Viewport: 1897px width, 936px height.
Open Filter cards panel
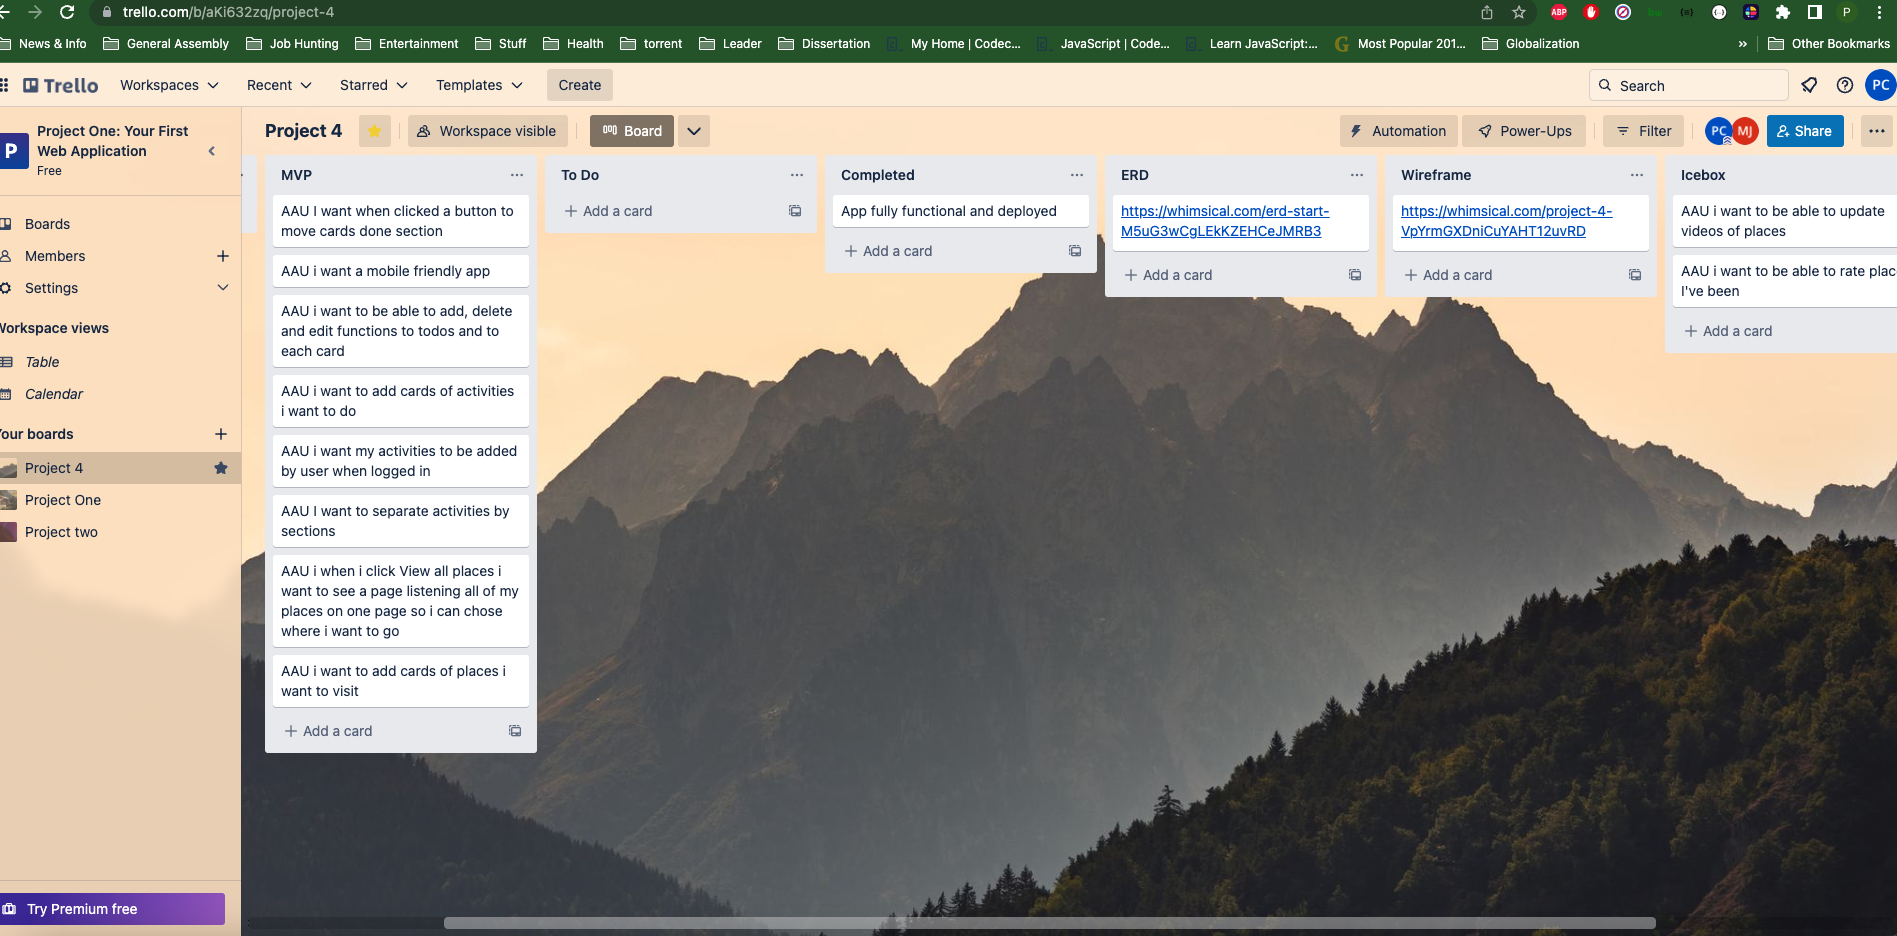pos(1644,131)
